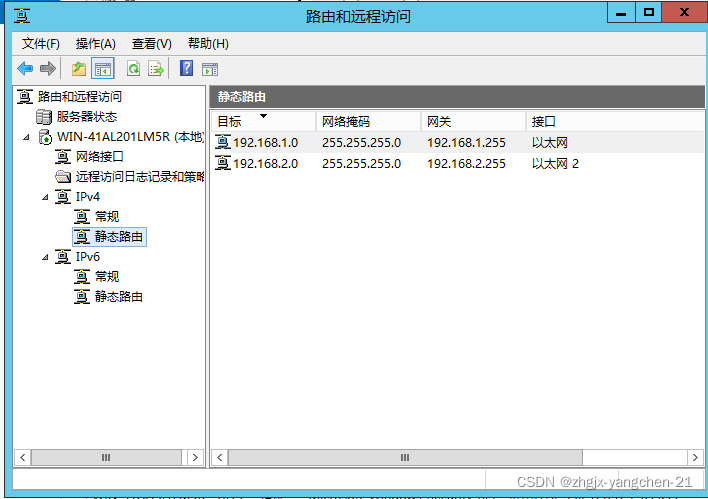Select 网络接口 in the tree
The width and height of the screenshot is (708, 499).
[100, 157]
